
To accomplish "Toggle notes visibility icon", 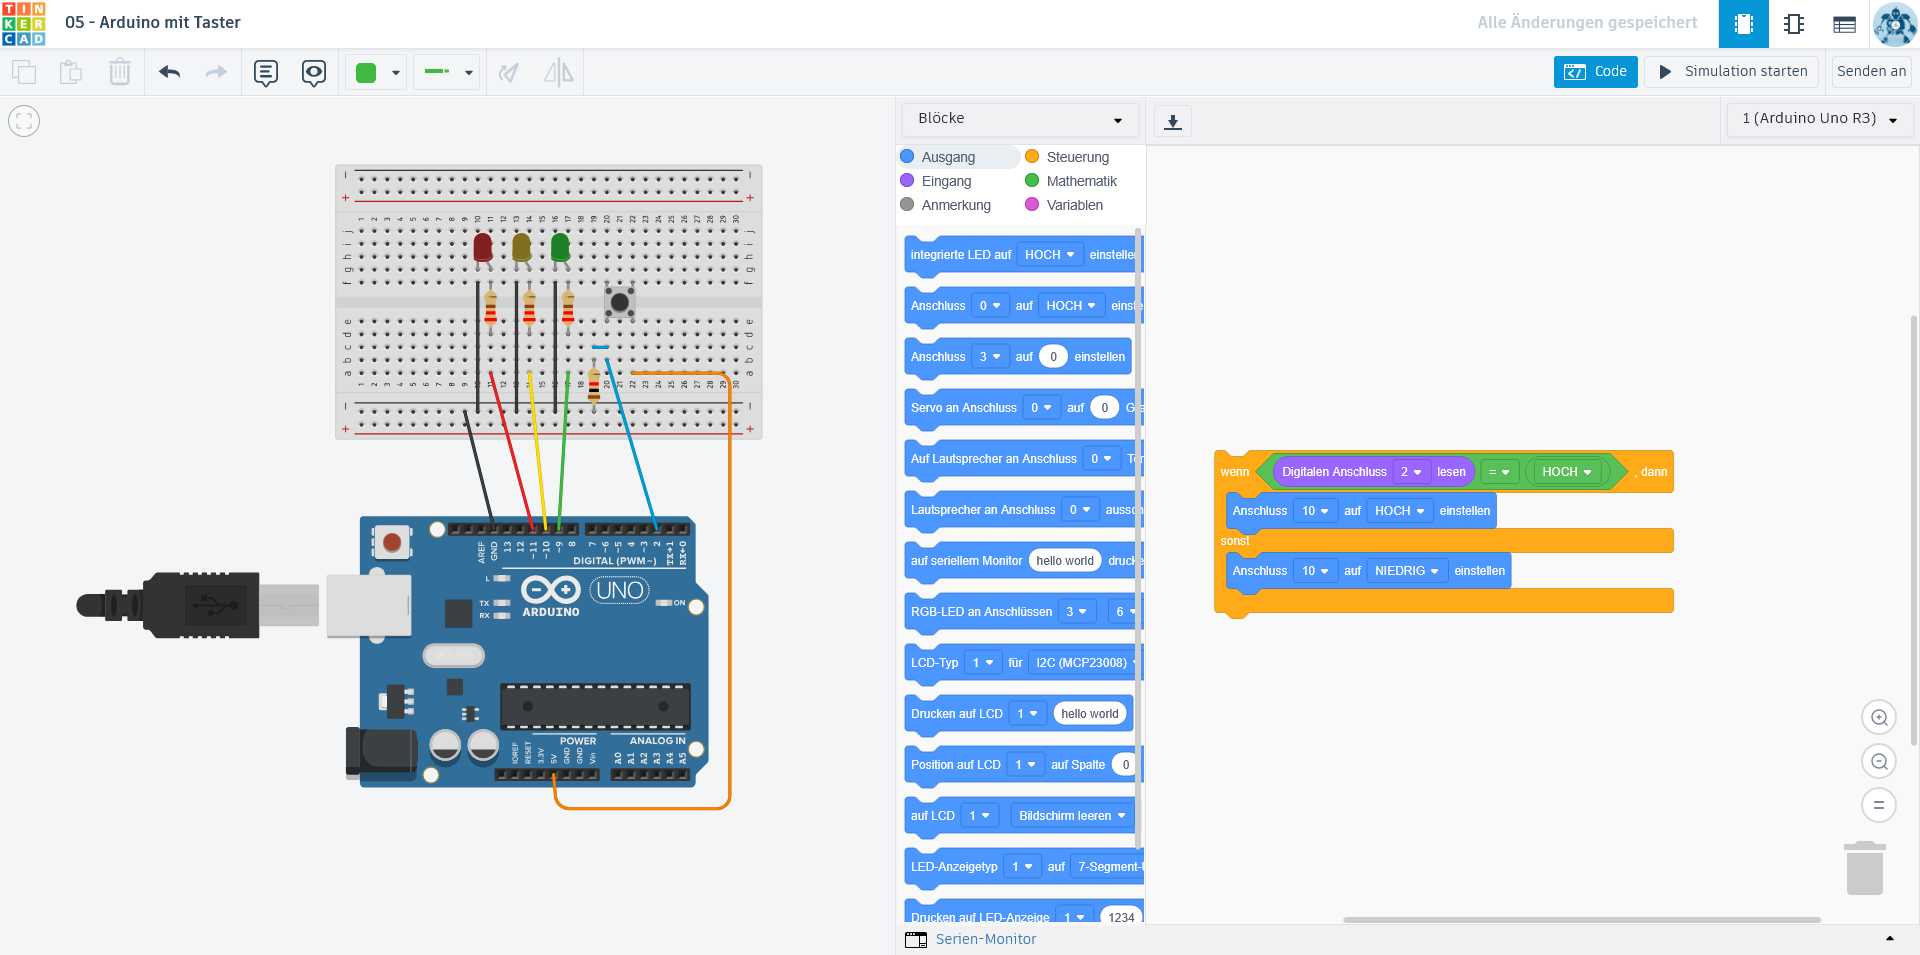I will click(314, 72).
